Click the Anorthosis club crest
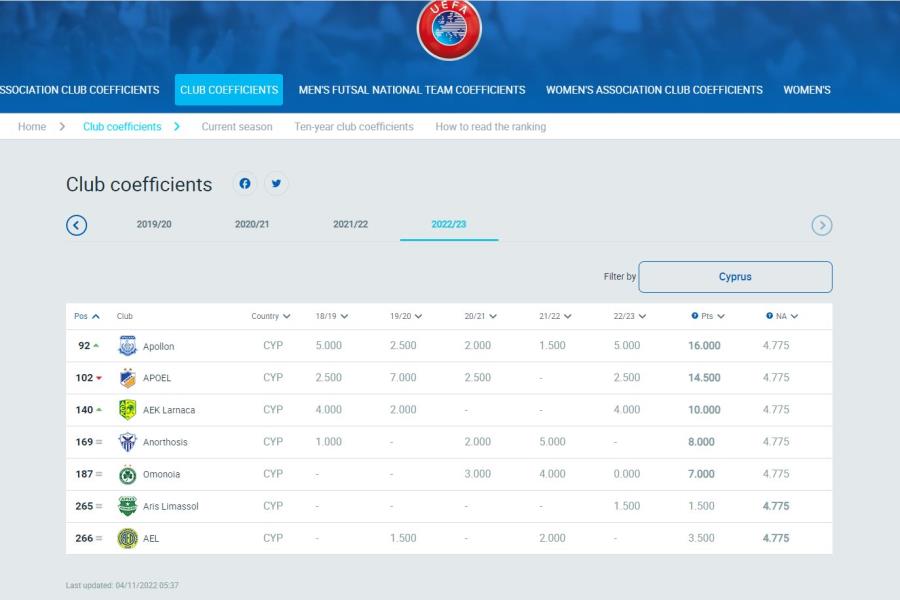Viewport: 900px width, 600px height. click(127, 442)
